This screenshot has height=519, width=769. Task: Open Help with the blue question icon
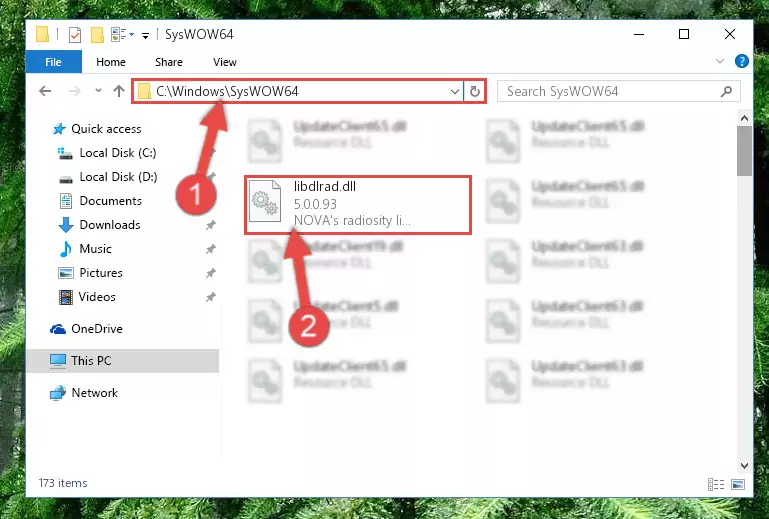tap(742, 61)
